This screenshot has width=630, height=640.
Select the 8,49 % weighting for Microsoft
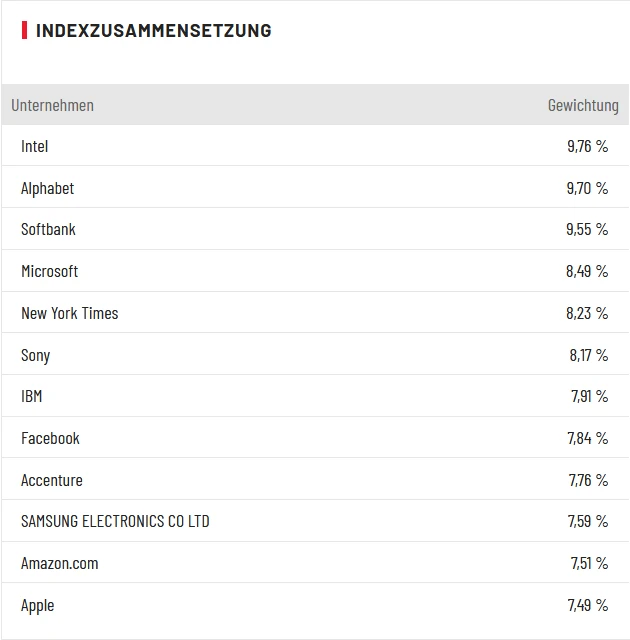point(587,271)
